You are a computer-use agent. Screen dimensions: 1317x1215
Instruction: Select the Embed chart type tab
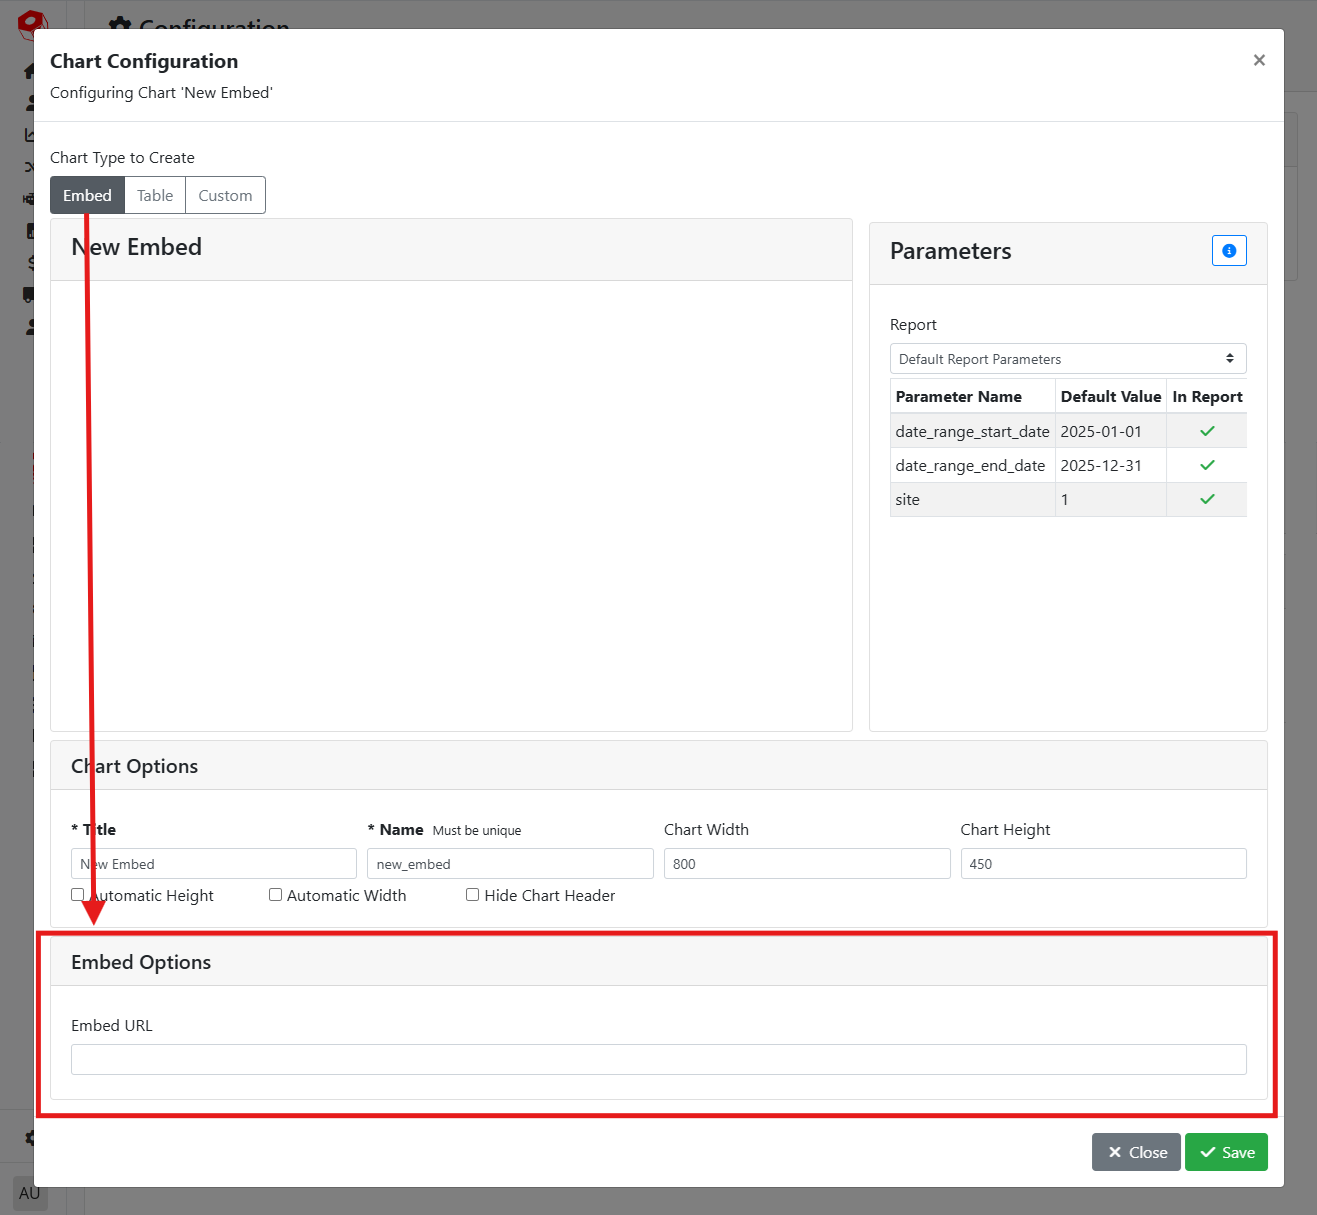pos(87,195)
